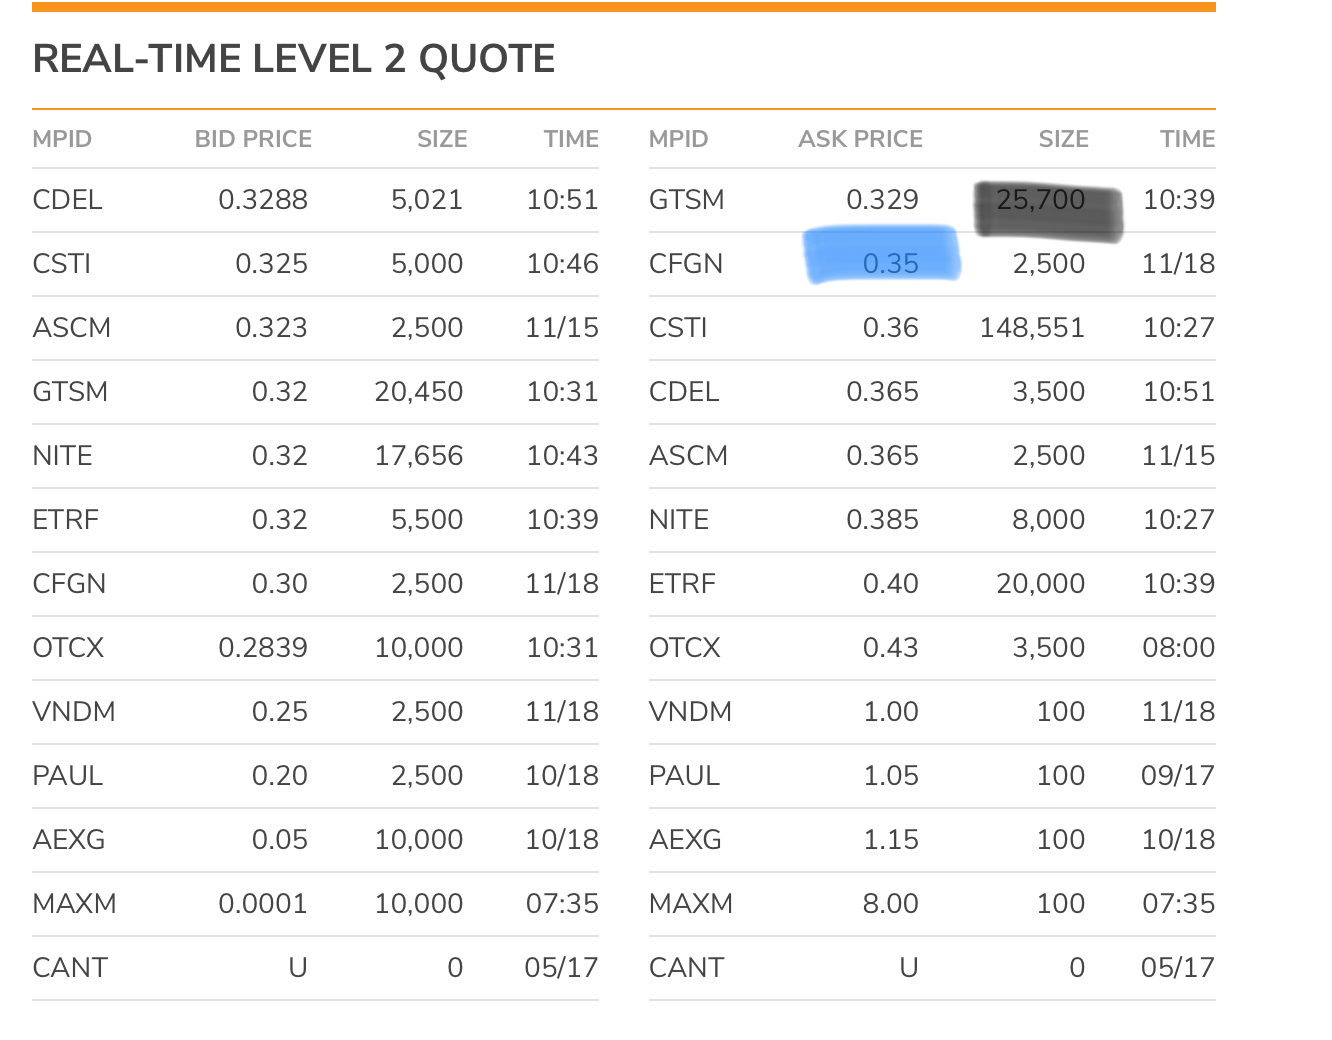The image size is (1332, 1040).
Task: Click AEXG ask price 1.15
Action: click(x=890, y=840)
